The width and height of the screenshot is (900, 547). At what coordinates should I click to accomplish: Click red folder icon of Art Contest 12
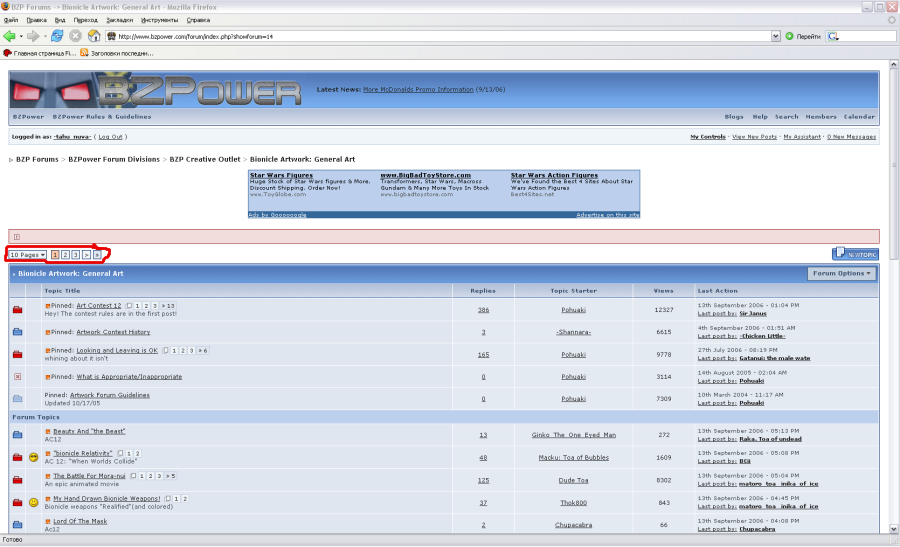(18, 309)
